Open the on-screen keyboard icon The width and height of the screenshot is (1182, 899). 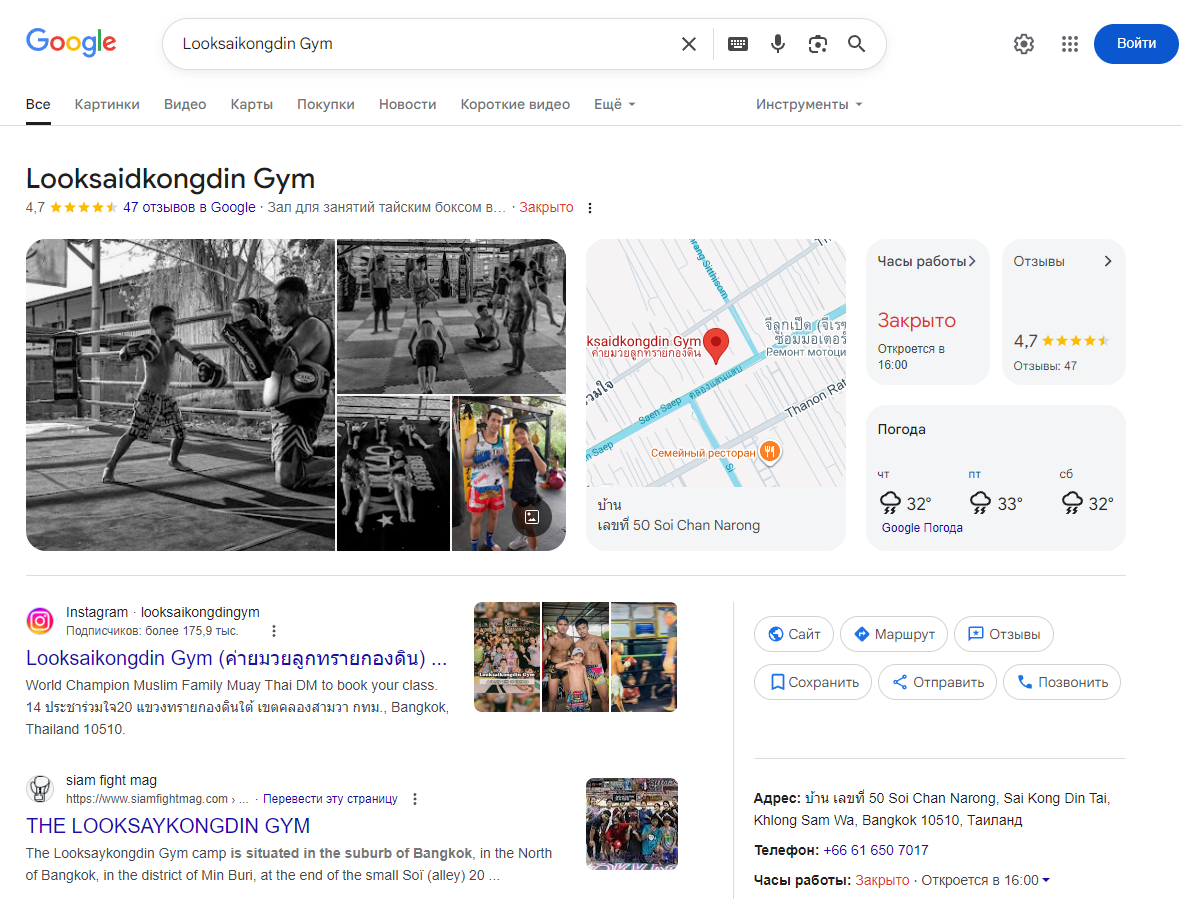coord(738,44)
